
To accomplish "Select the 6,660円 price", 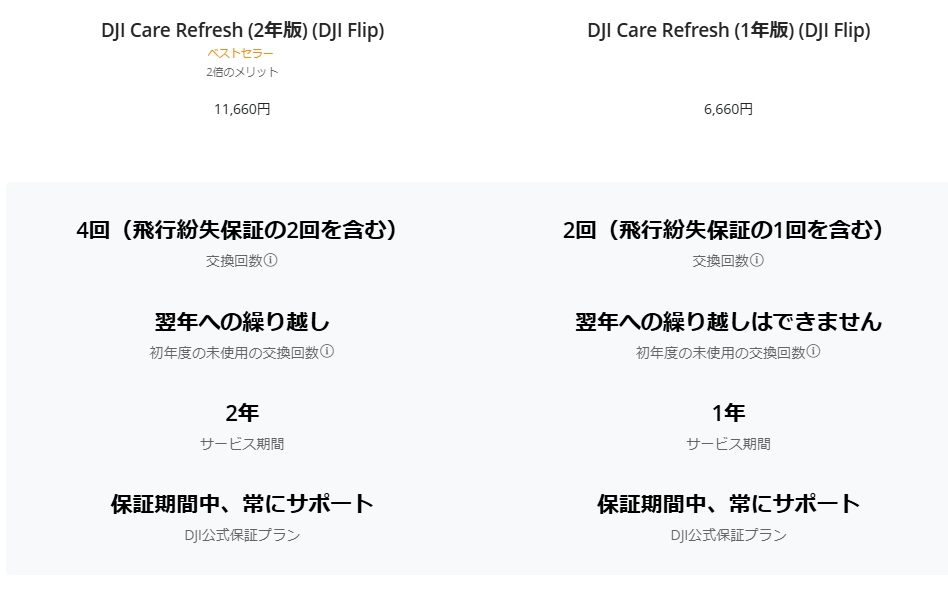I will click(x=728, y=109).
